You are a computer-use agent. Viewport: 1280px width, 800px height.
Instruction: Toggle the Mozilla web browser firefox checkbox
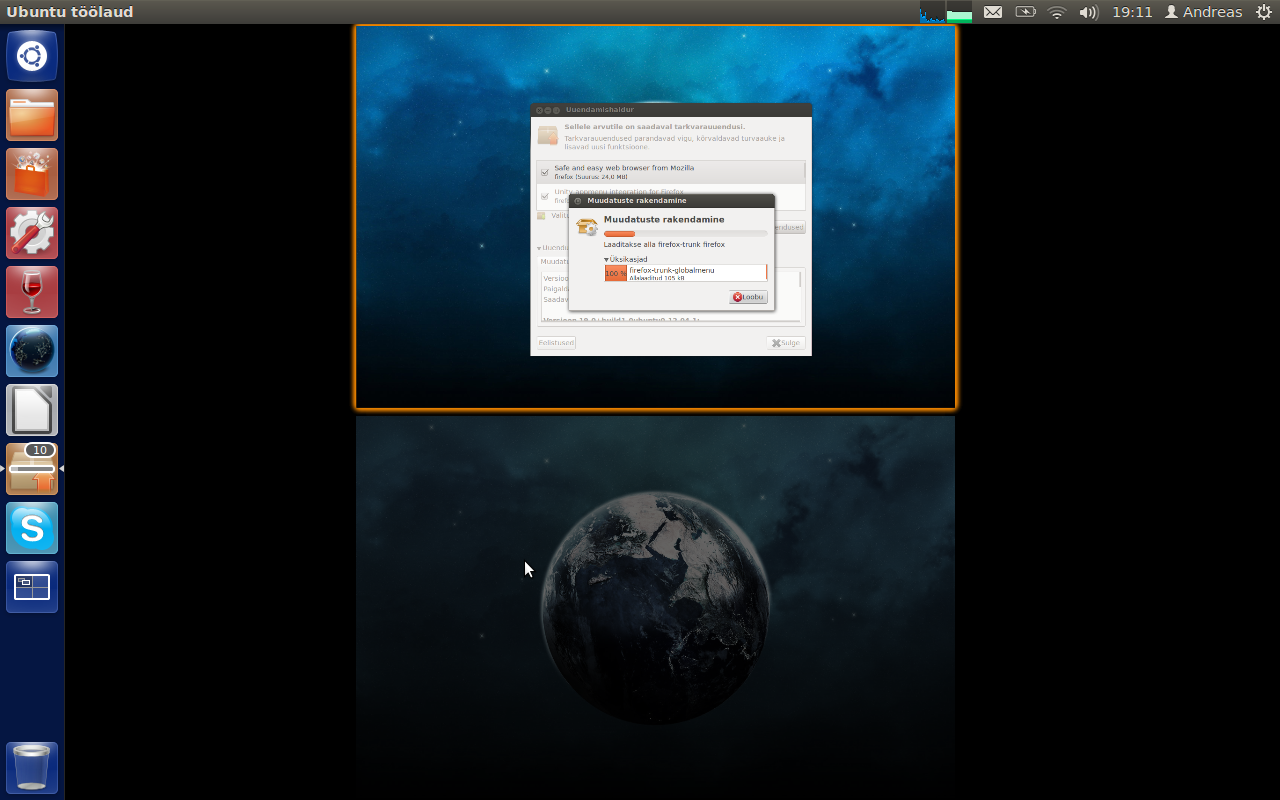545,172
